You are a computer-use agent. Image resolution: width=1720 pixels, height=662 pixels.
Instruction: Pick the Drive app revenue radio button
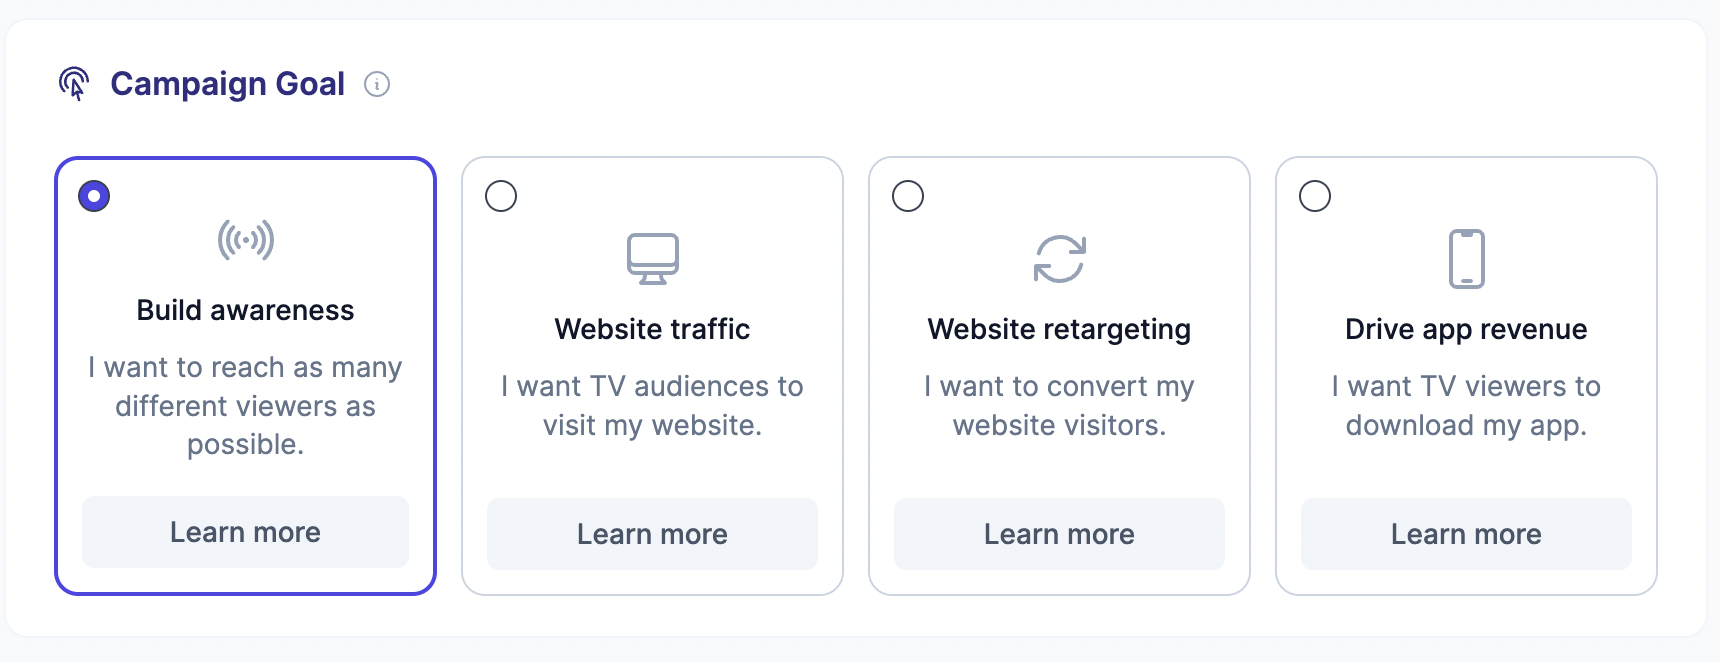click(x=1315, y=196)
